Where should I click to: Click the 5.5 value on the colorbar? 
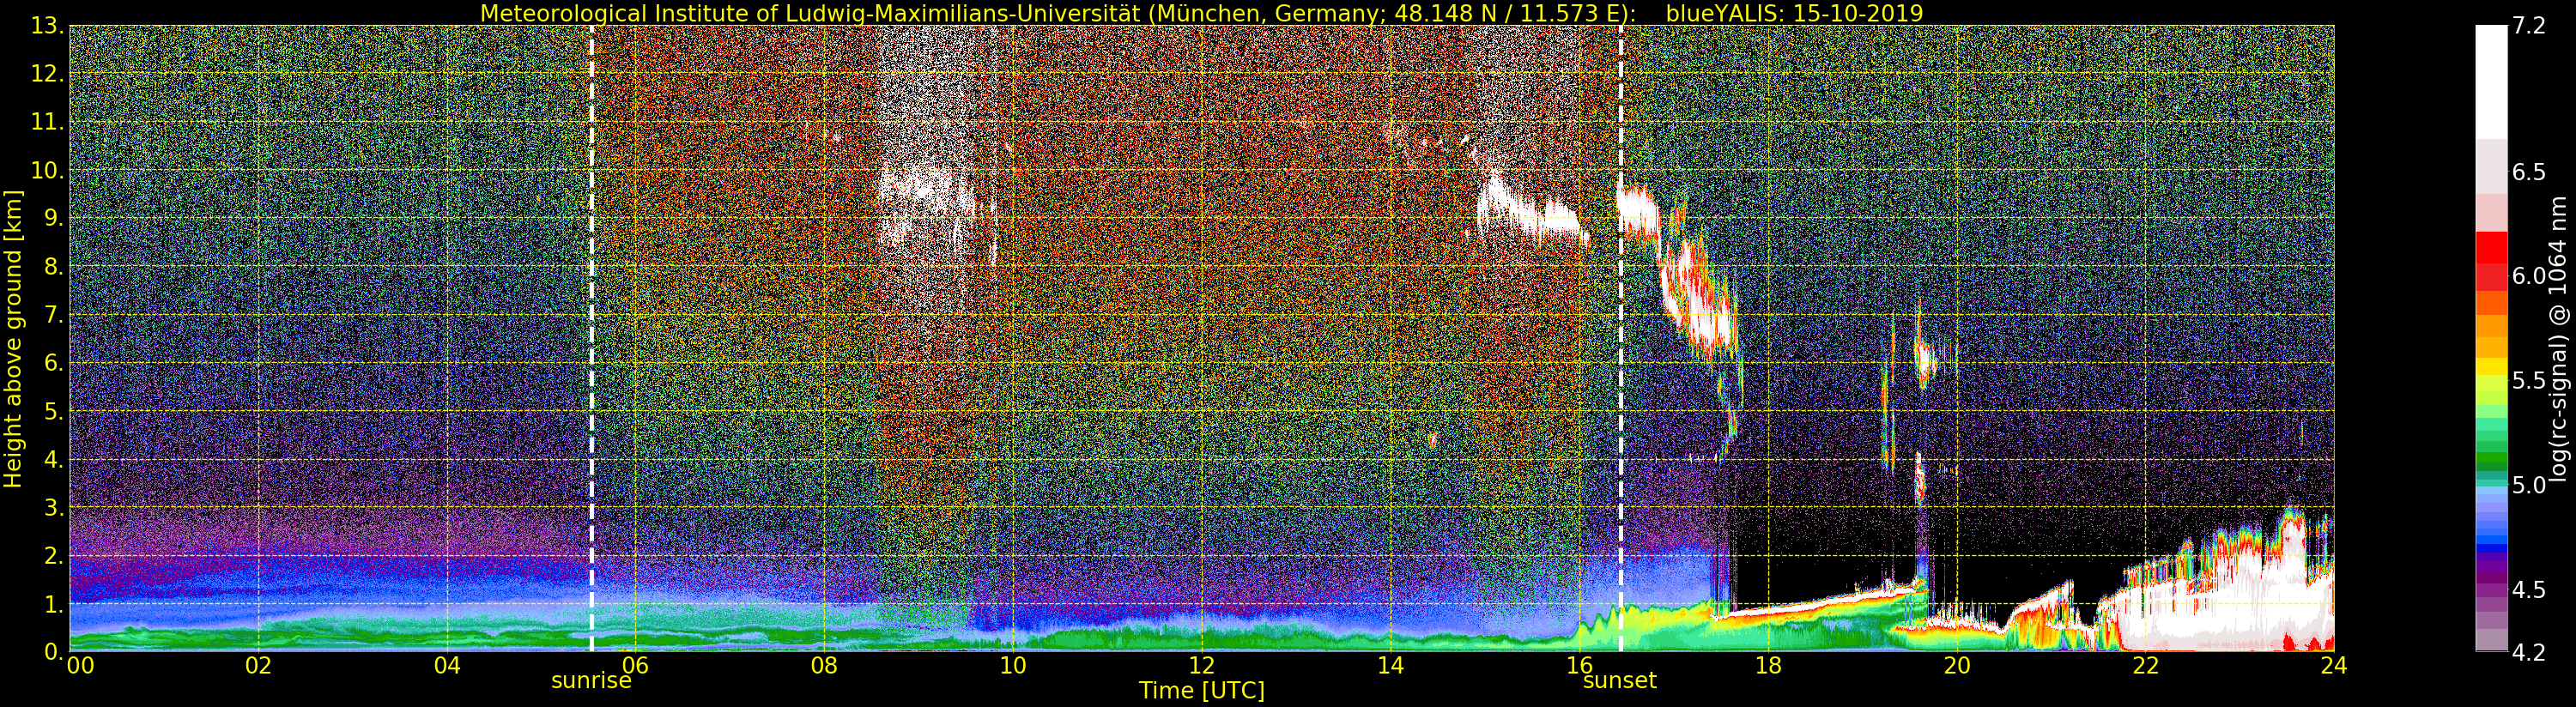[x=2529, y=381]
